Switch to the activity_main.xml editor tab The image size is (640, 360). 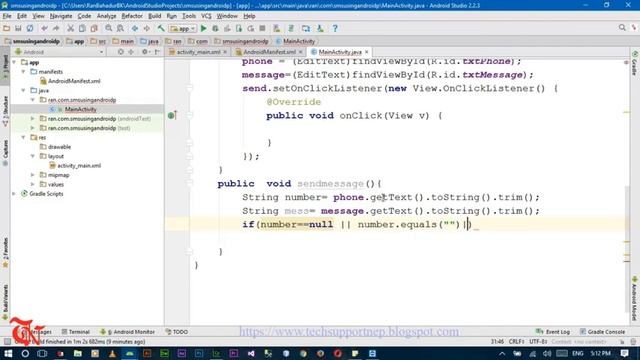(198, 52)
